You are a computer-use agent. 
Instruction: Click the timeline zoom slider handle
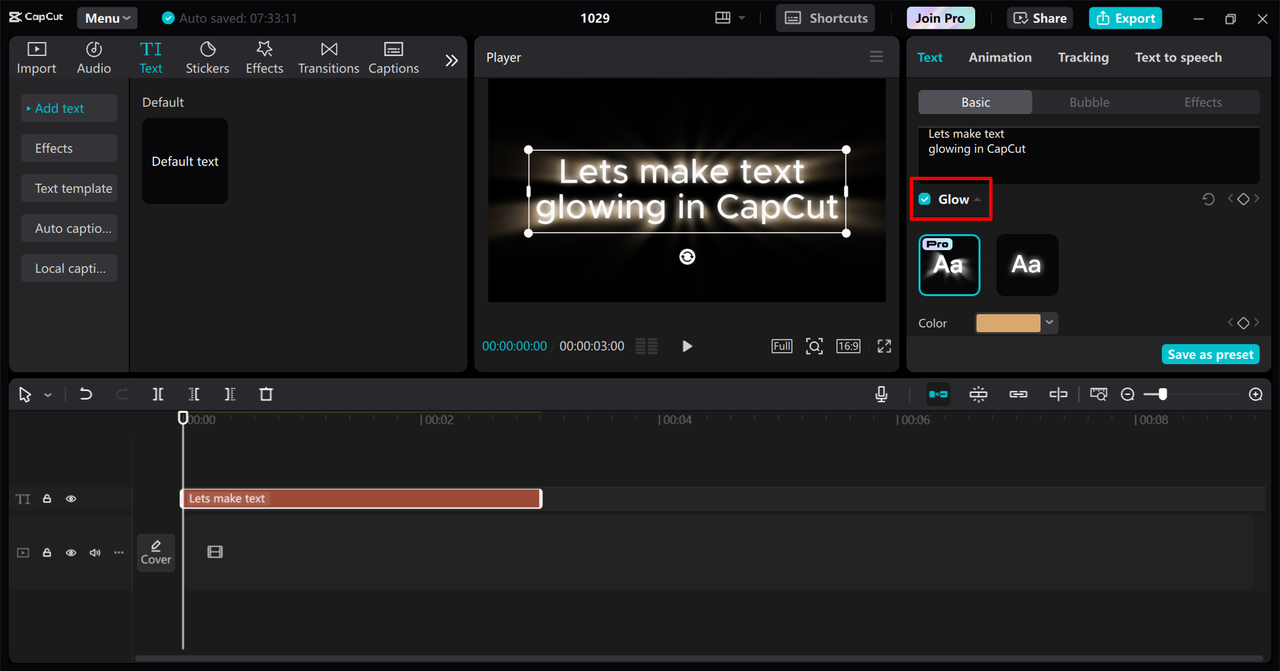(x=1162, y=395)
